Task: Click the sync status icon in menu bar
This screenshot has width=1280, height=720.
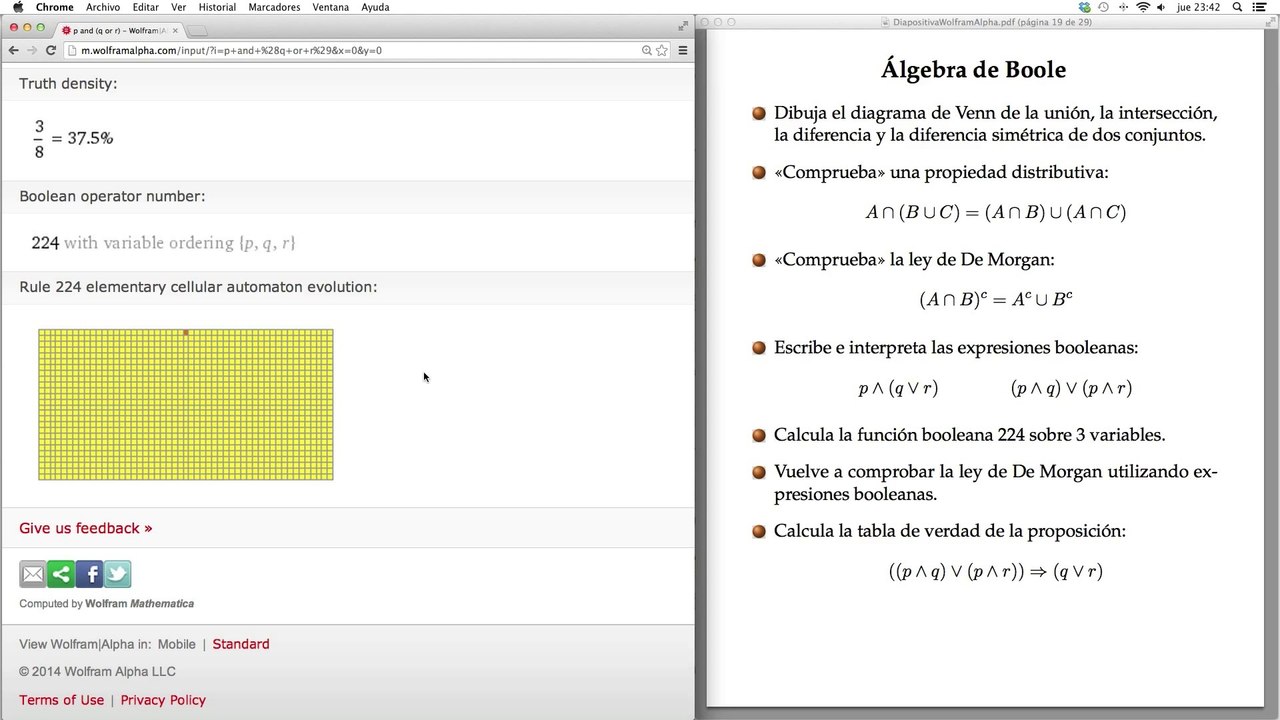Action: 1085,7
